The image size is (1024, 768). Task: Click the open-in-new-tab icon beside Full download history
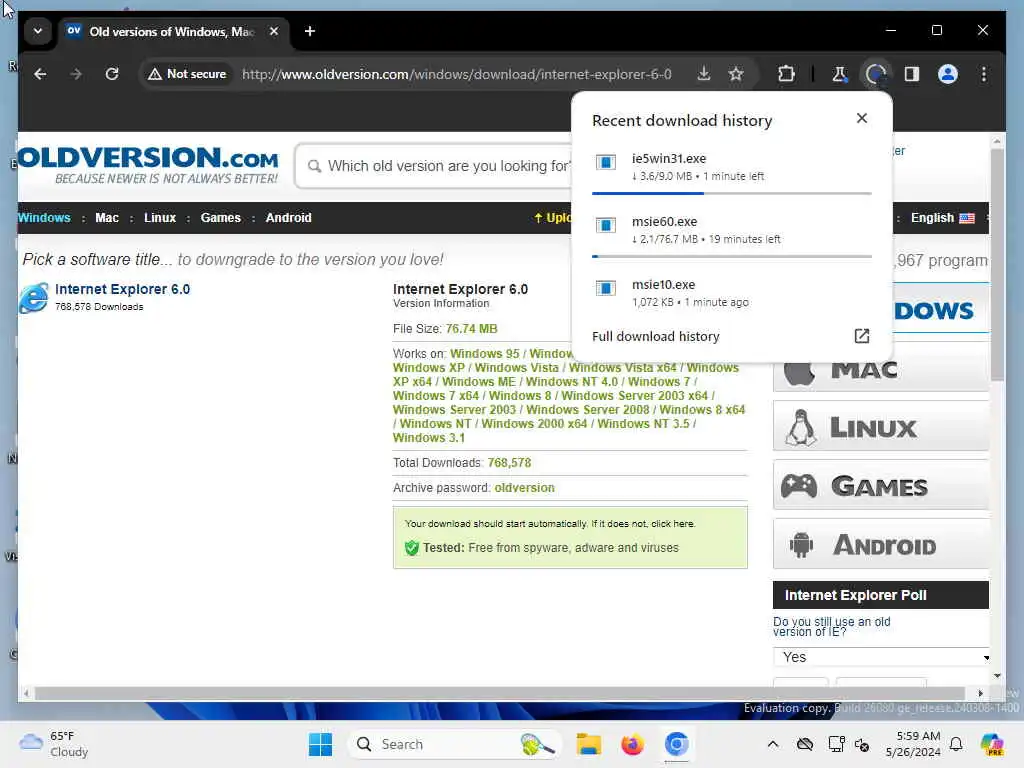(x=862, y=336)
